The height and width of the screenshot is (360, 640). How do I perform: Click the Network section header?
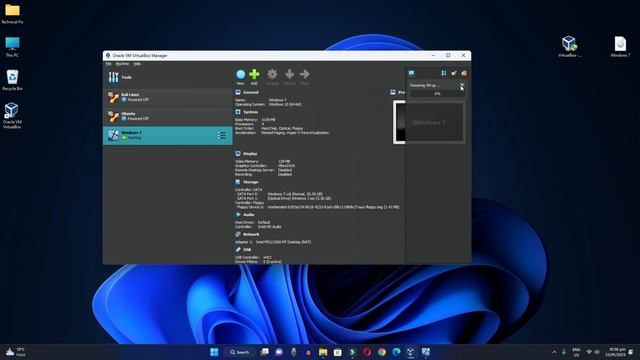[x=251, y=234]
